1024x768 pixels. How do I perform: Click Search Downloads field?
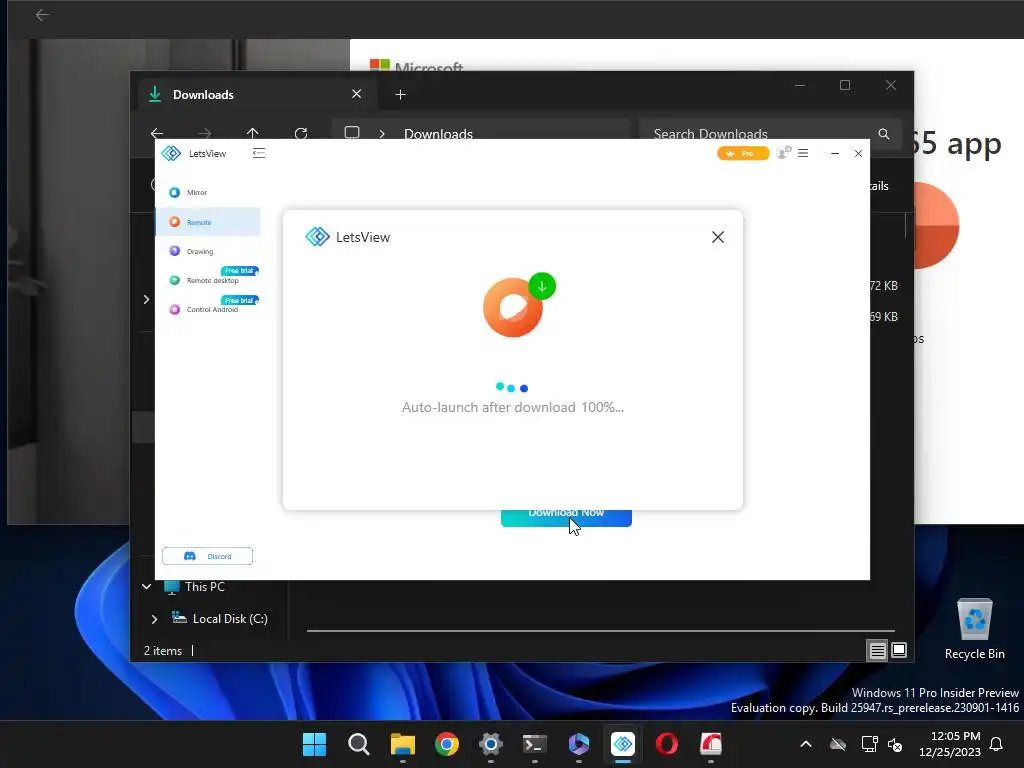(x=771, y=133)
